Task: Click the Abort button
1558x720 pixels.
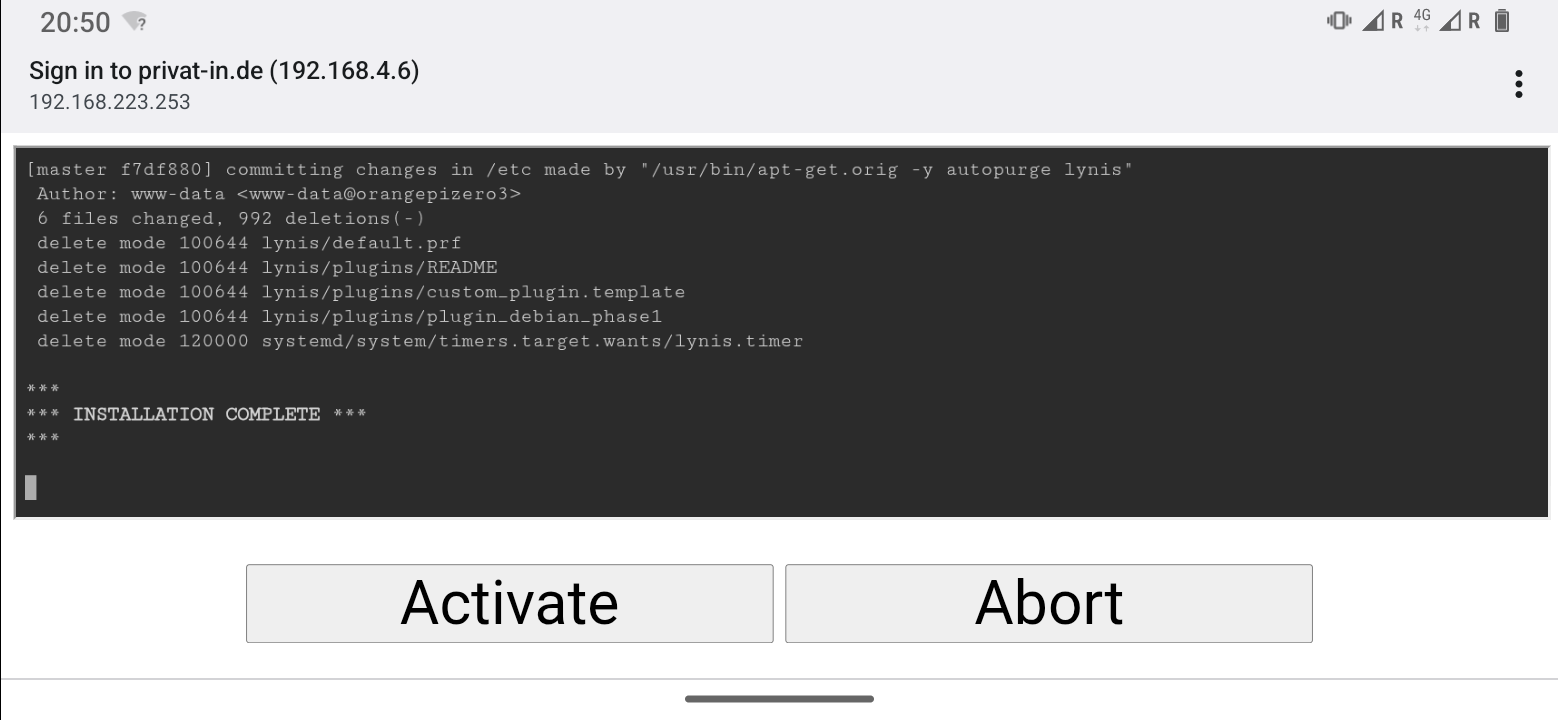Action: (1048, 603)
